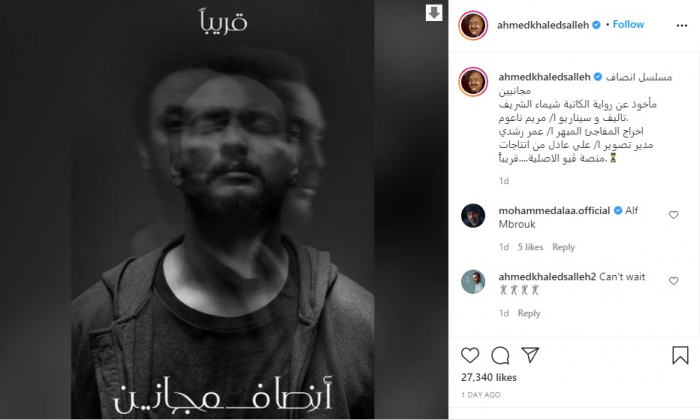Open mohammedalaa.official profile avatar
This screenshot has height=420, width=700.
473,216
